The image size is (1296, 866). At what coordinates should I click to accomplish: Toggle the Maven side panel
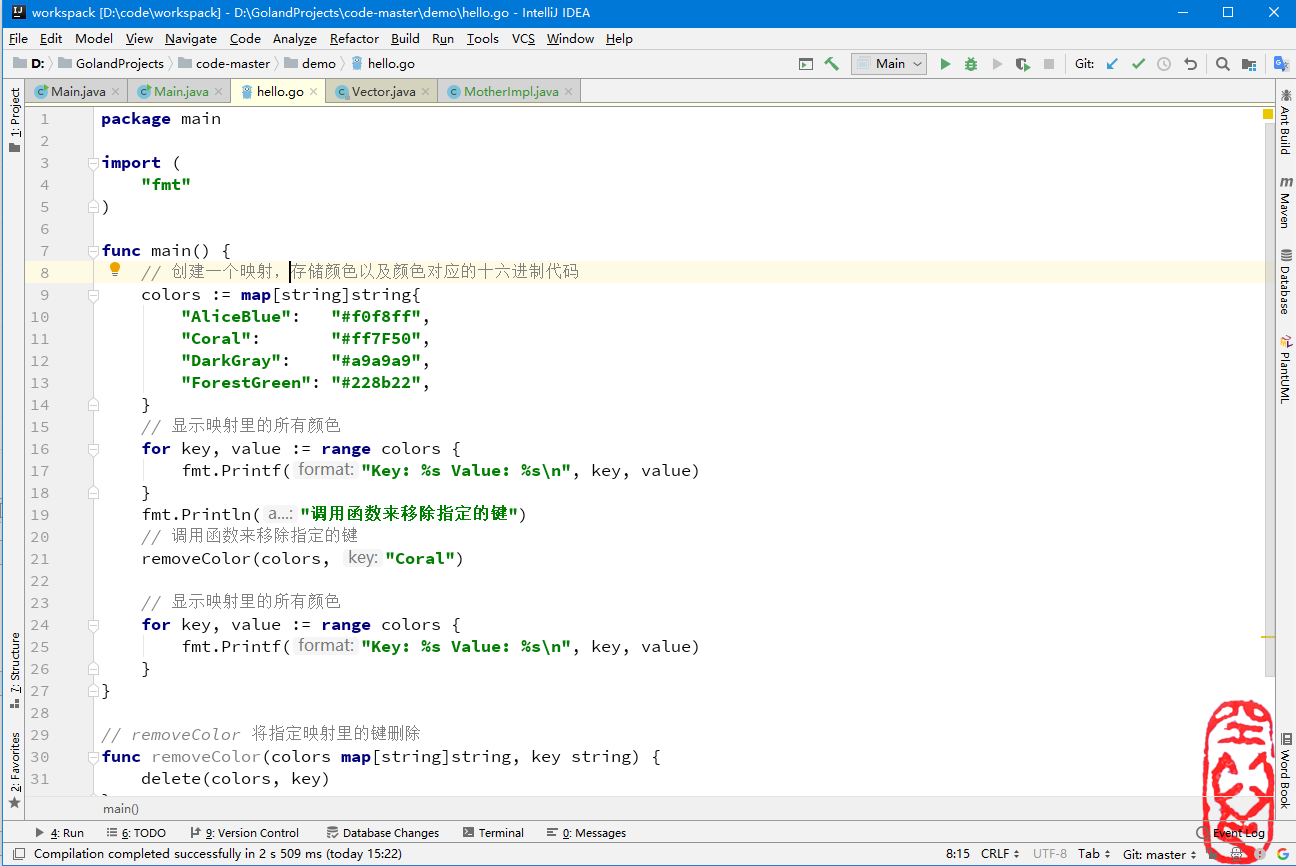(x=1285, y=202)
